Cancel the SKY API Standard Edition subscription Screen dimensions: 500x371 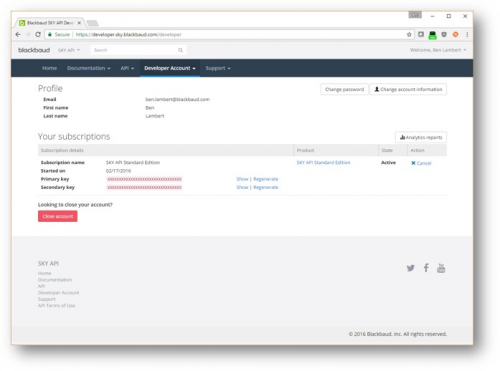coord(421,163)
